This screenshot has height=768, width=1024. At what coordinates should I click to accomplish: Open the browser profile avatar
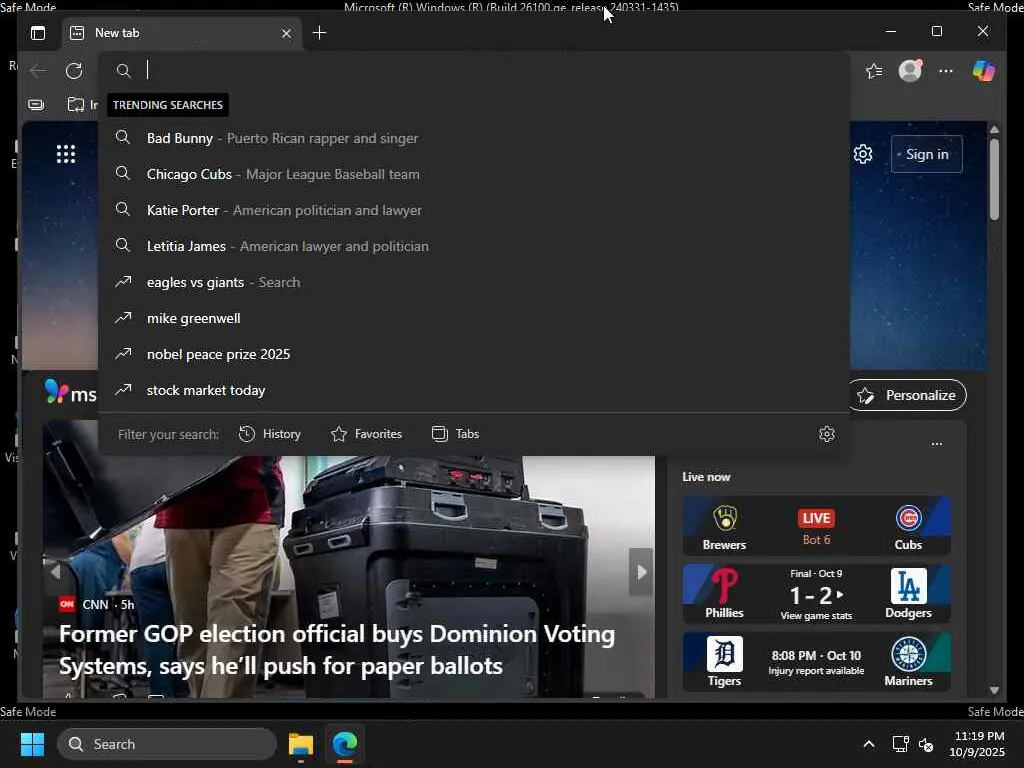click(910, 71)
